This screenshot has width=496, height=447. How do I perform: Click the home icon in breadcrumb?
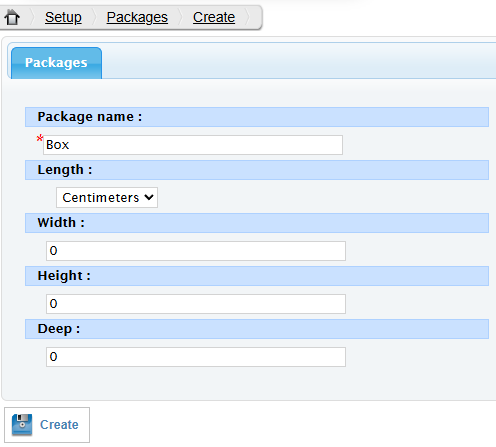click(12, 17)
